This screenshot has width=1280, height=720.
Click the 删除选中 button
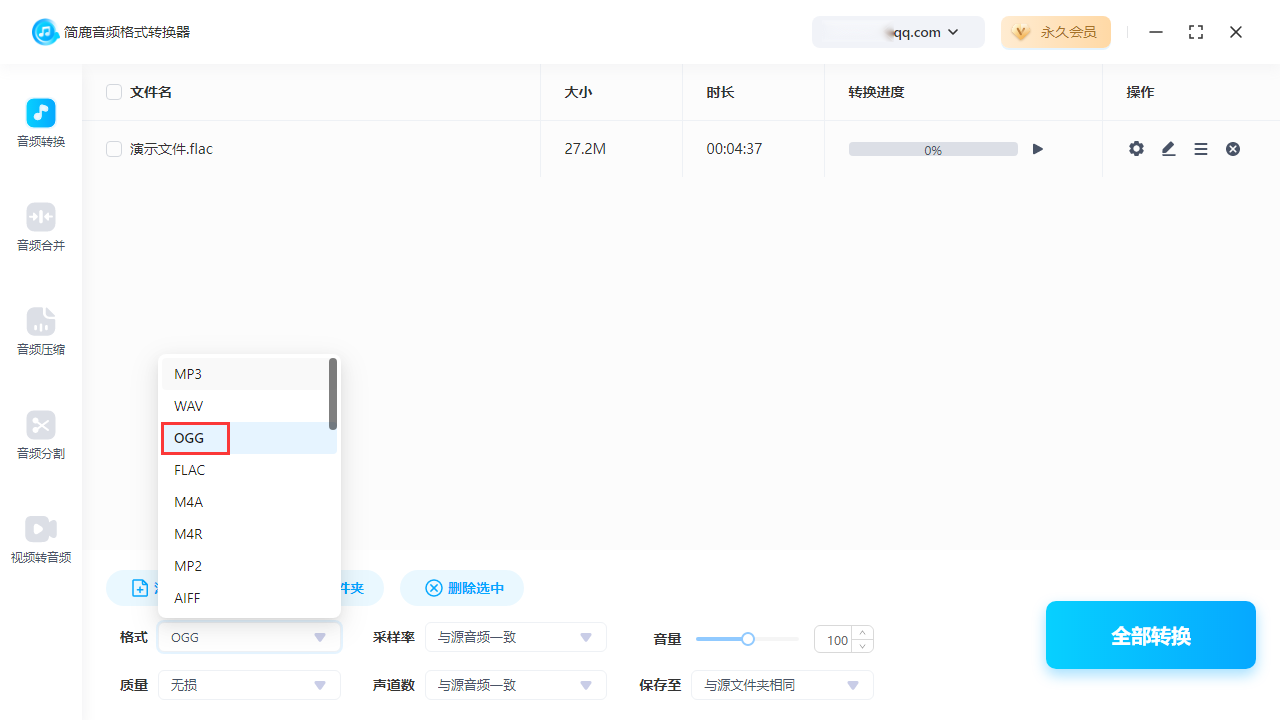point(462,588)
